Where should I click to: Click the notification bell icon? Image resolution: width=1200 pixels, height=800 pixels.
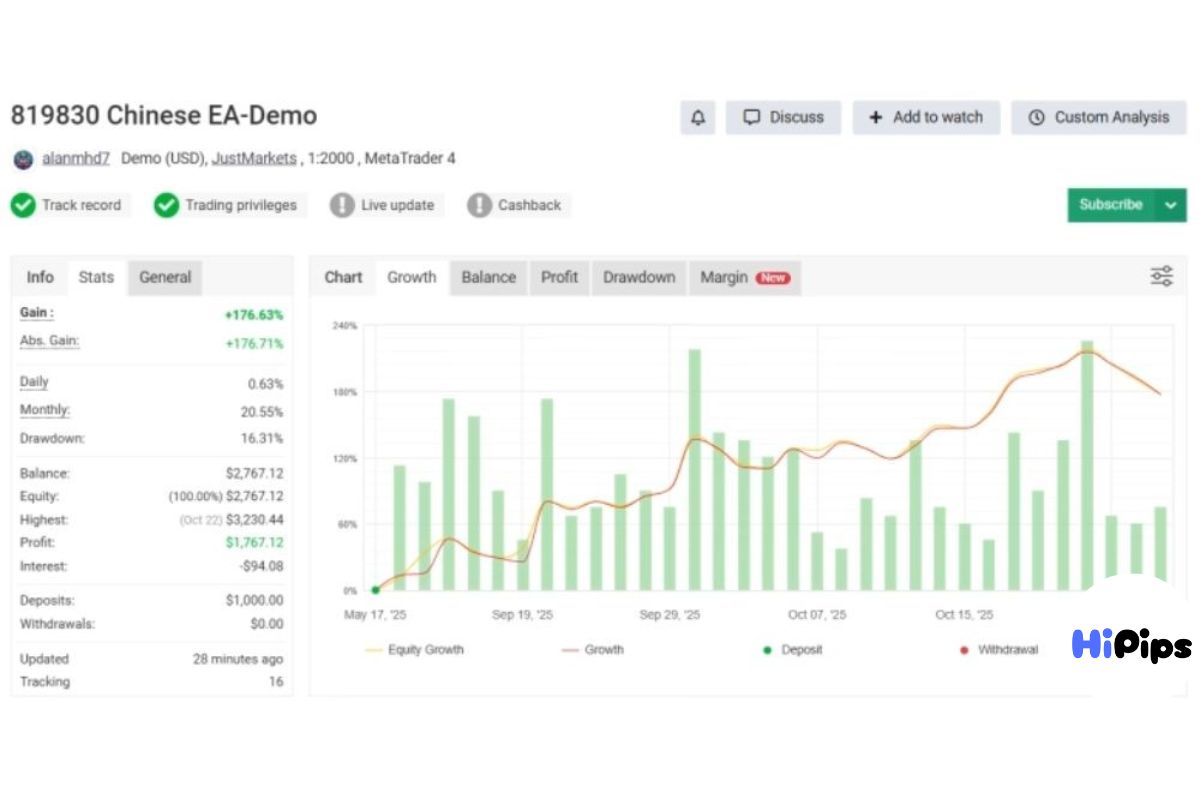(698, 117)
